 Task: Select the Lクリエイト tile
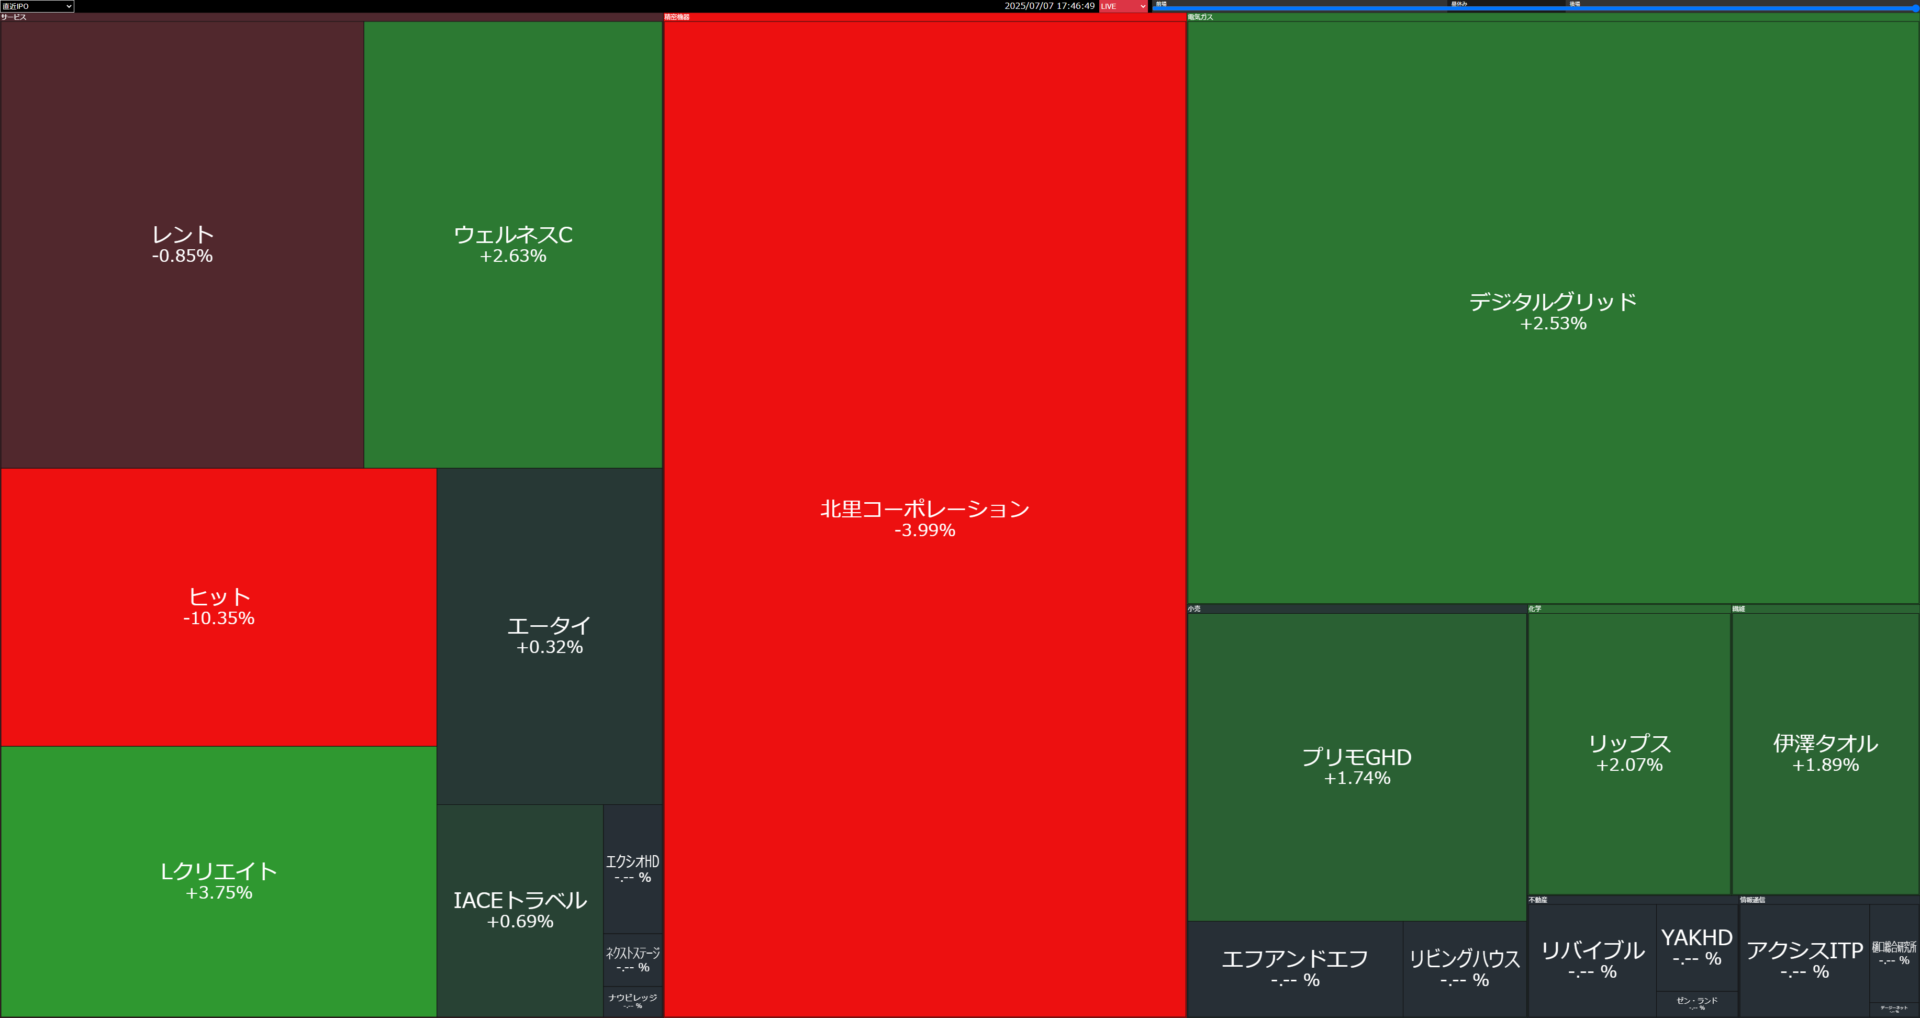click(219, 881)
